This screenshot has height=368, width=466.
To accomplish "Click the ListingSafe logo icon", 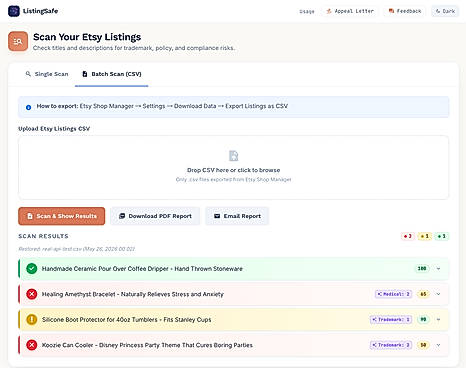I will click(14, 11).
